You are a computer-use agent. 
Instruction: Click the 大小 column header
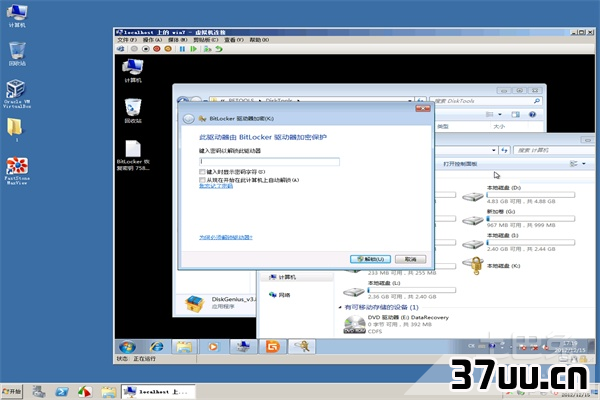click(x=499, y=126)
